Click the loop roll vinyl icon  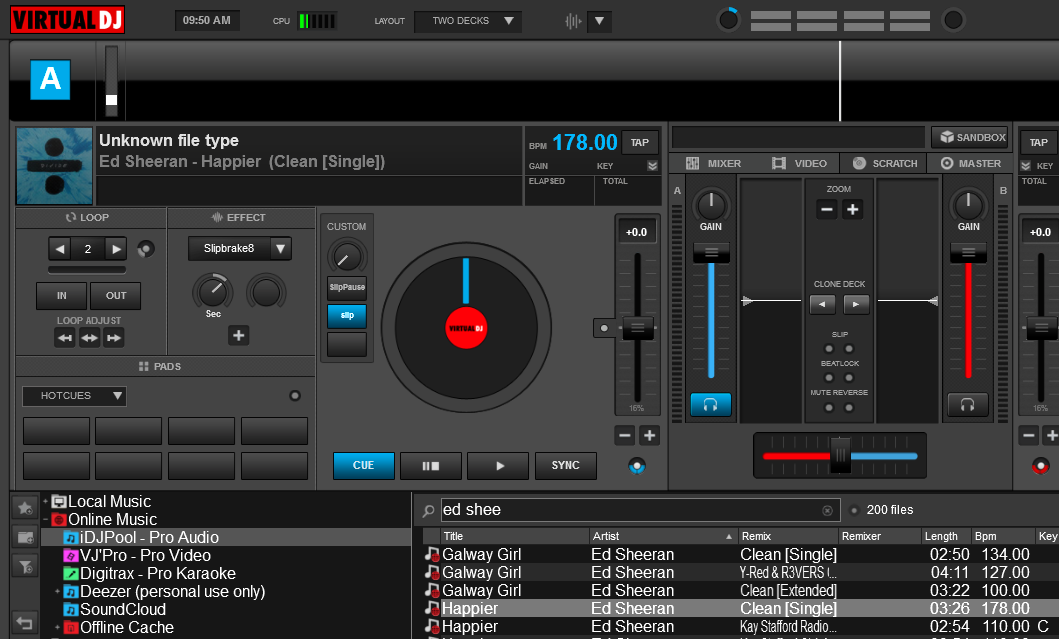coord(145,249)
